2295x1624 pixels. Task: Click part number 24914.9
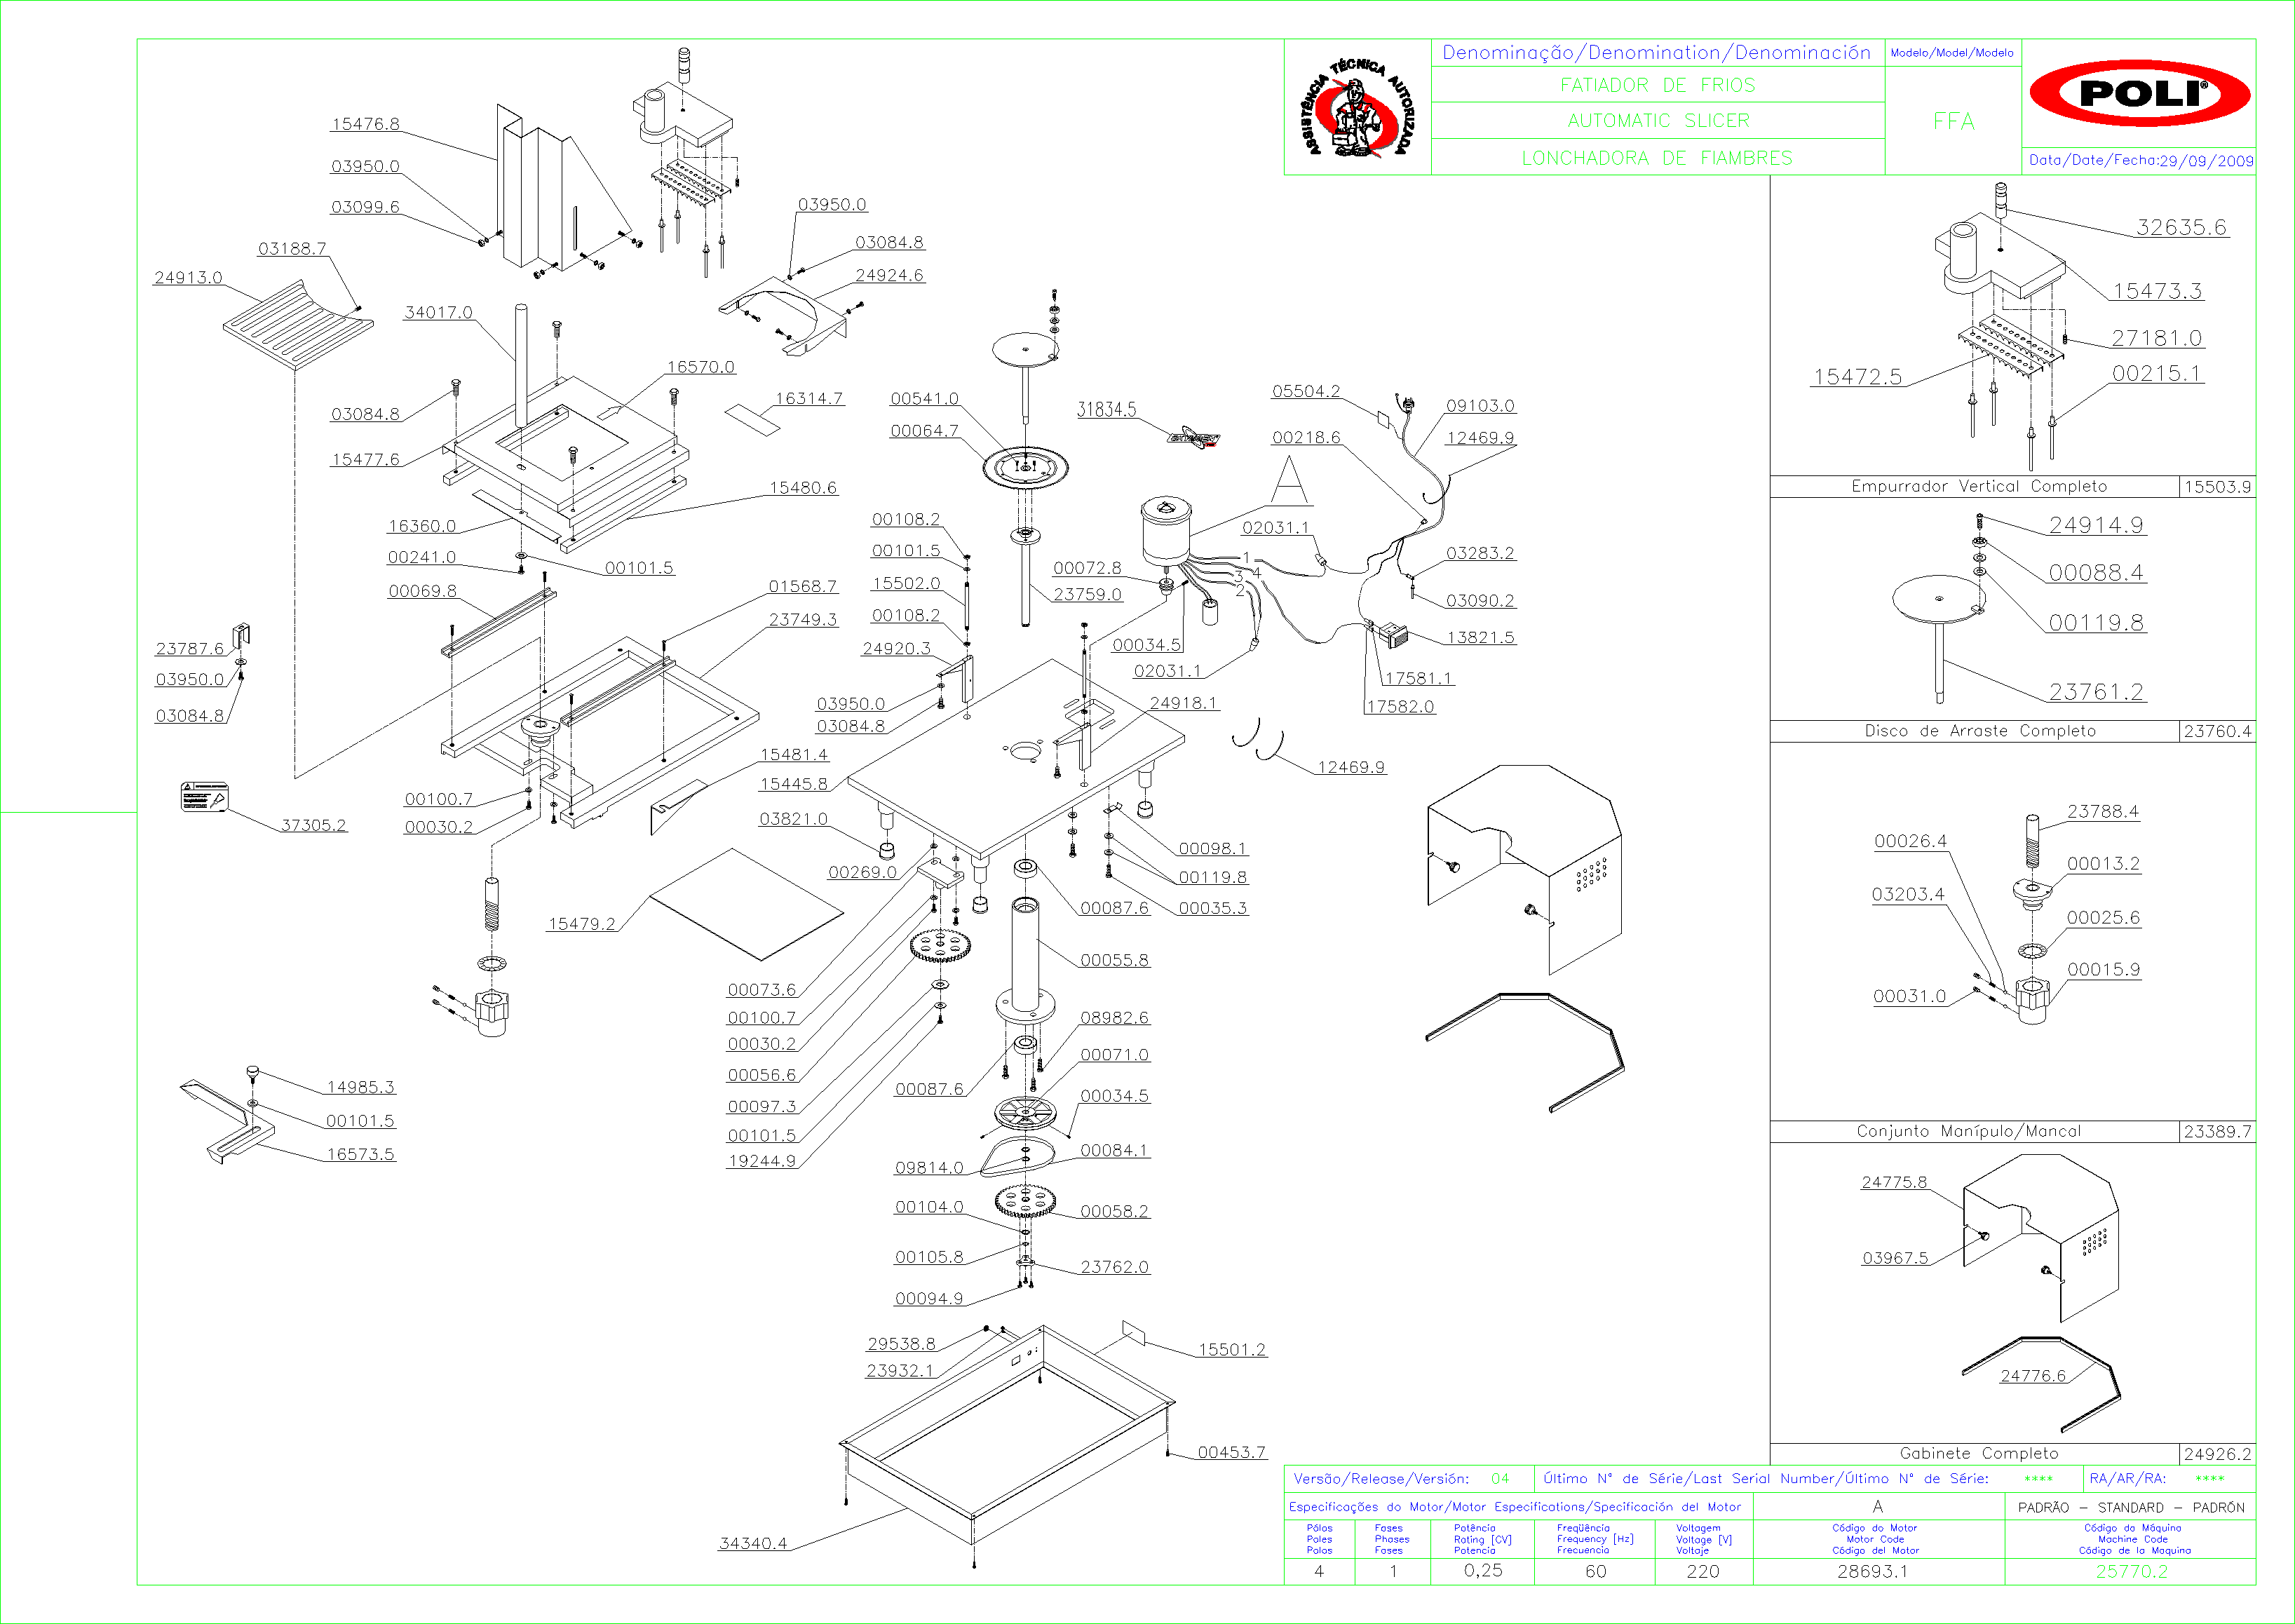(2096, 525)
